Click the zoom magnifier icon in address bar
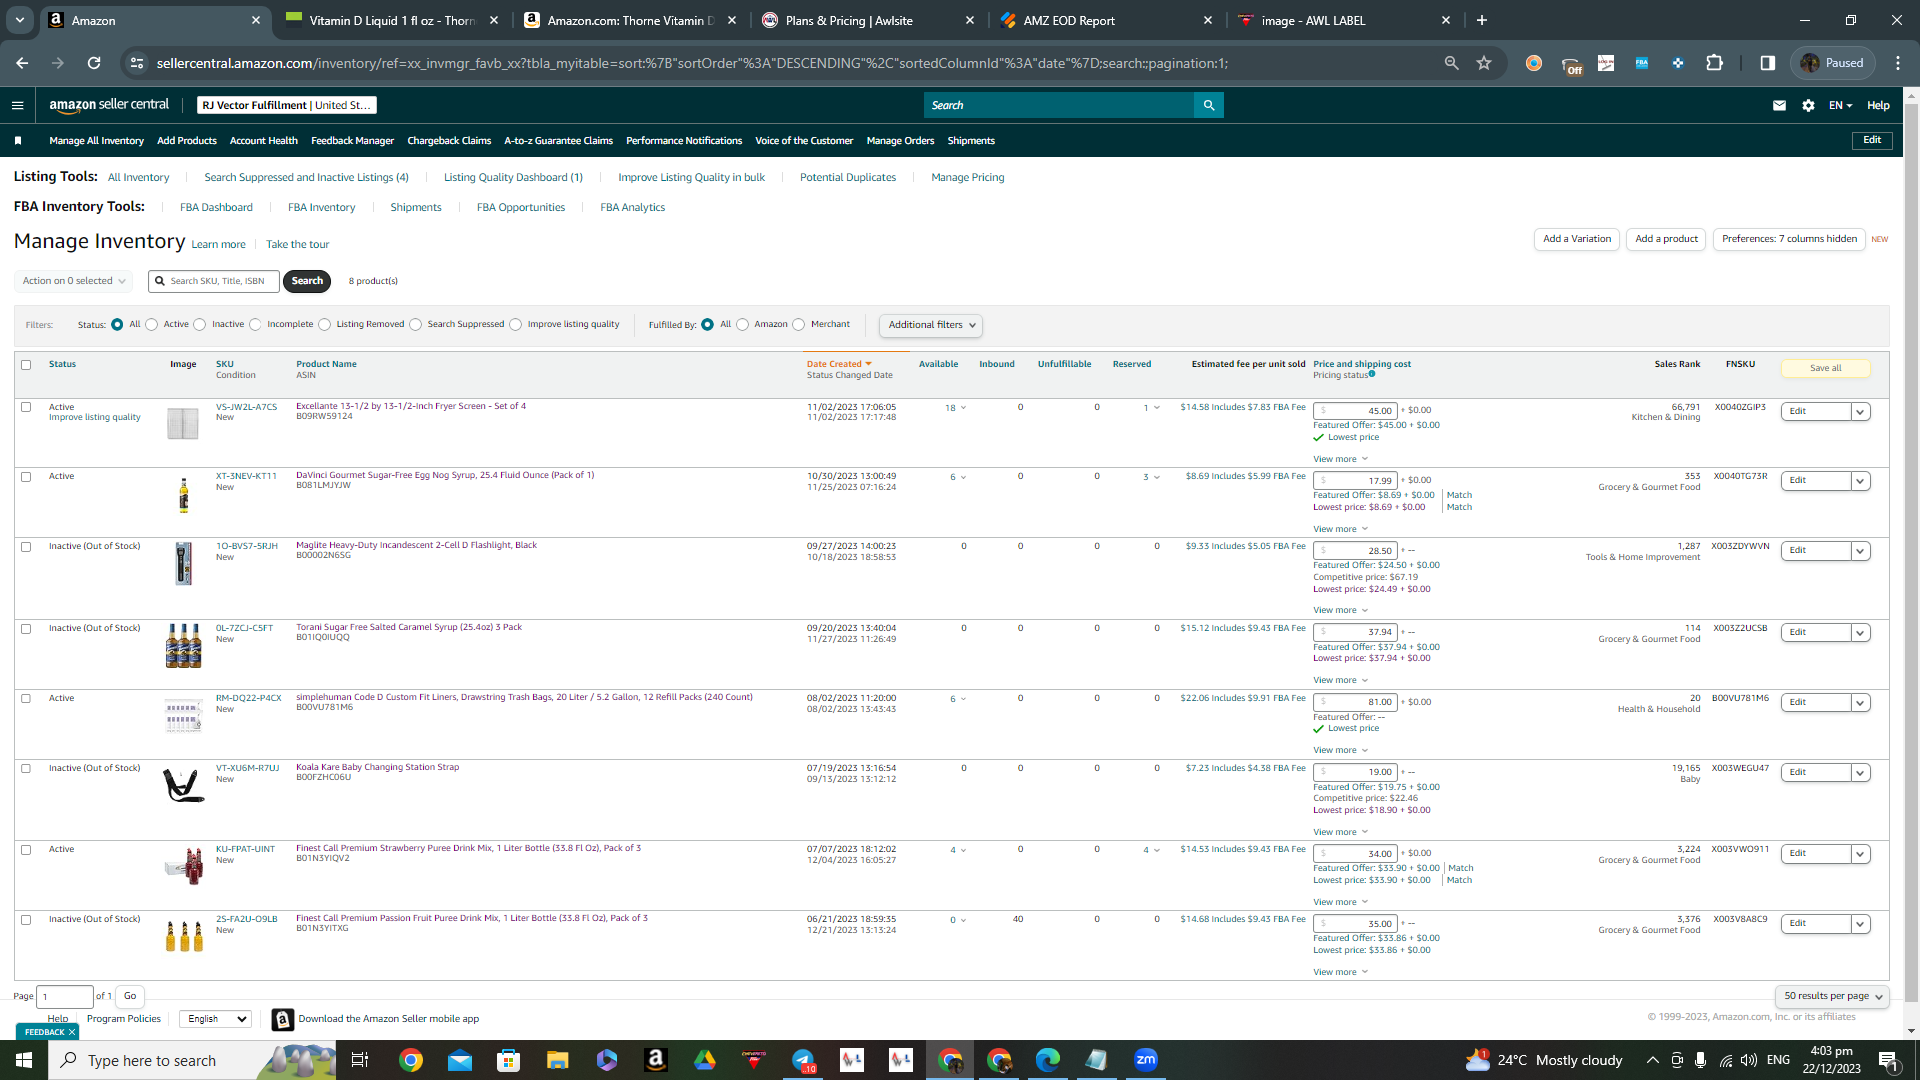Image resolution: width=1920 pixels, height=1080 pixels. (1451, 63)
